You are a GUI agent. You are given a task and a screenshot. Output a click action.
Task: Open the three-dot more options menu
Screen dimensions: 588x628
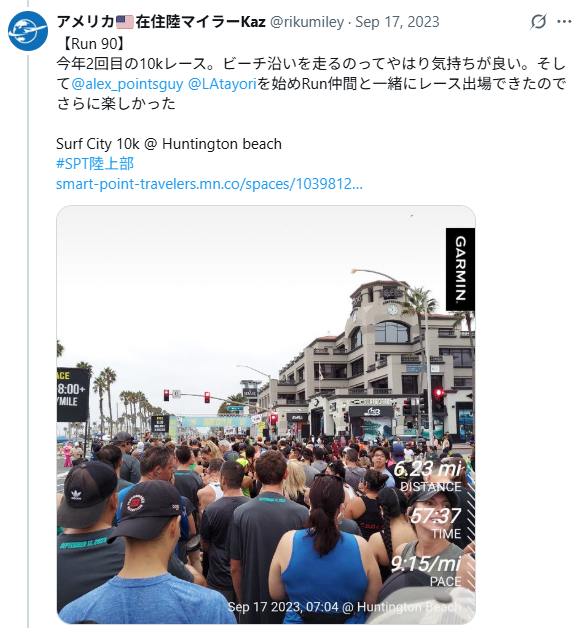(x=564, y=22)
